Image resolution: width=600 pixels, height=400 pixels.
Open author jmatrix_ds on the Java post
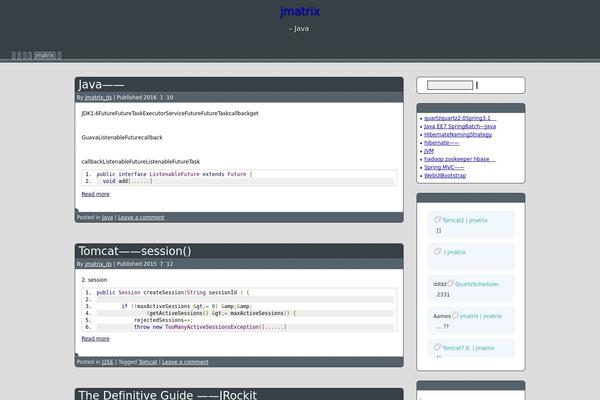[98, 98]
